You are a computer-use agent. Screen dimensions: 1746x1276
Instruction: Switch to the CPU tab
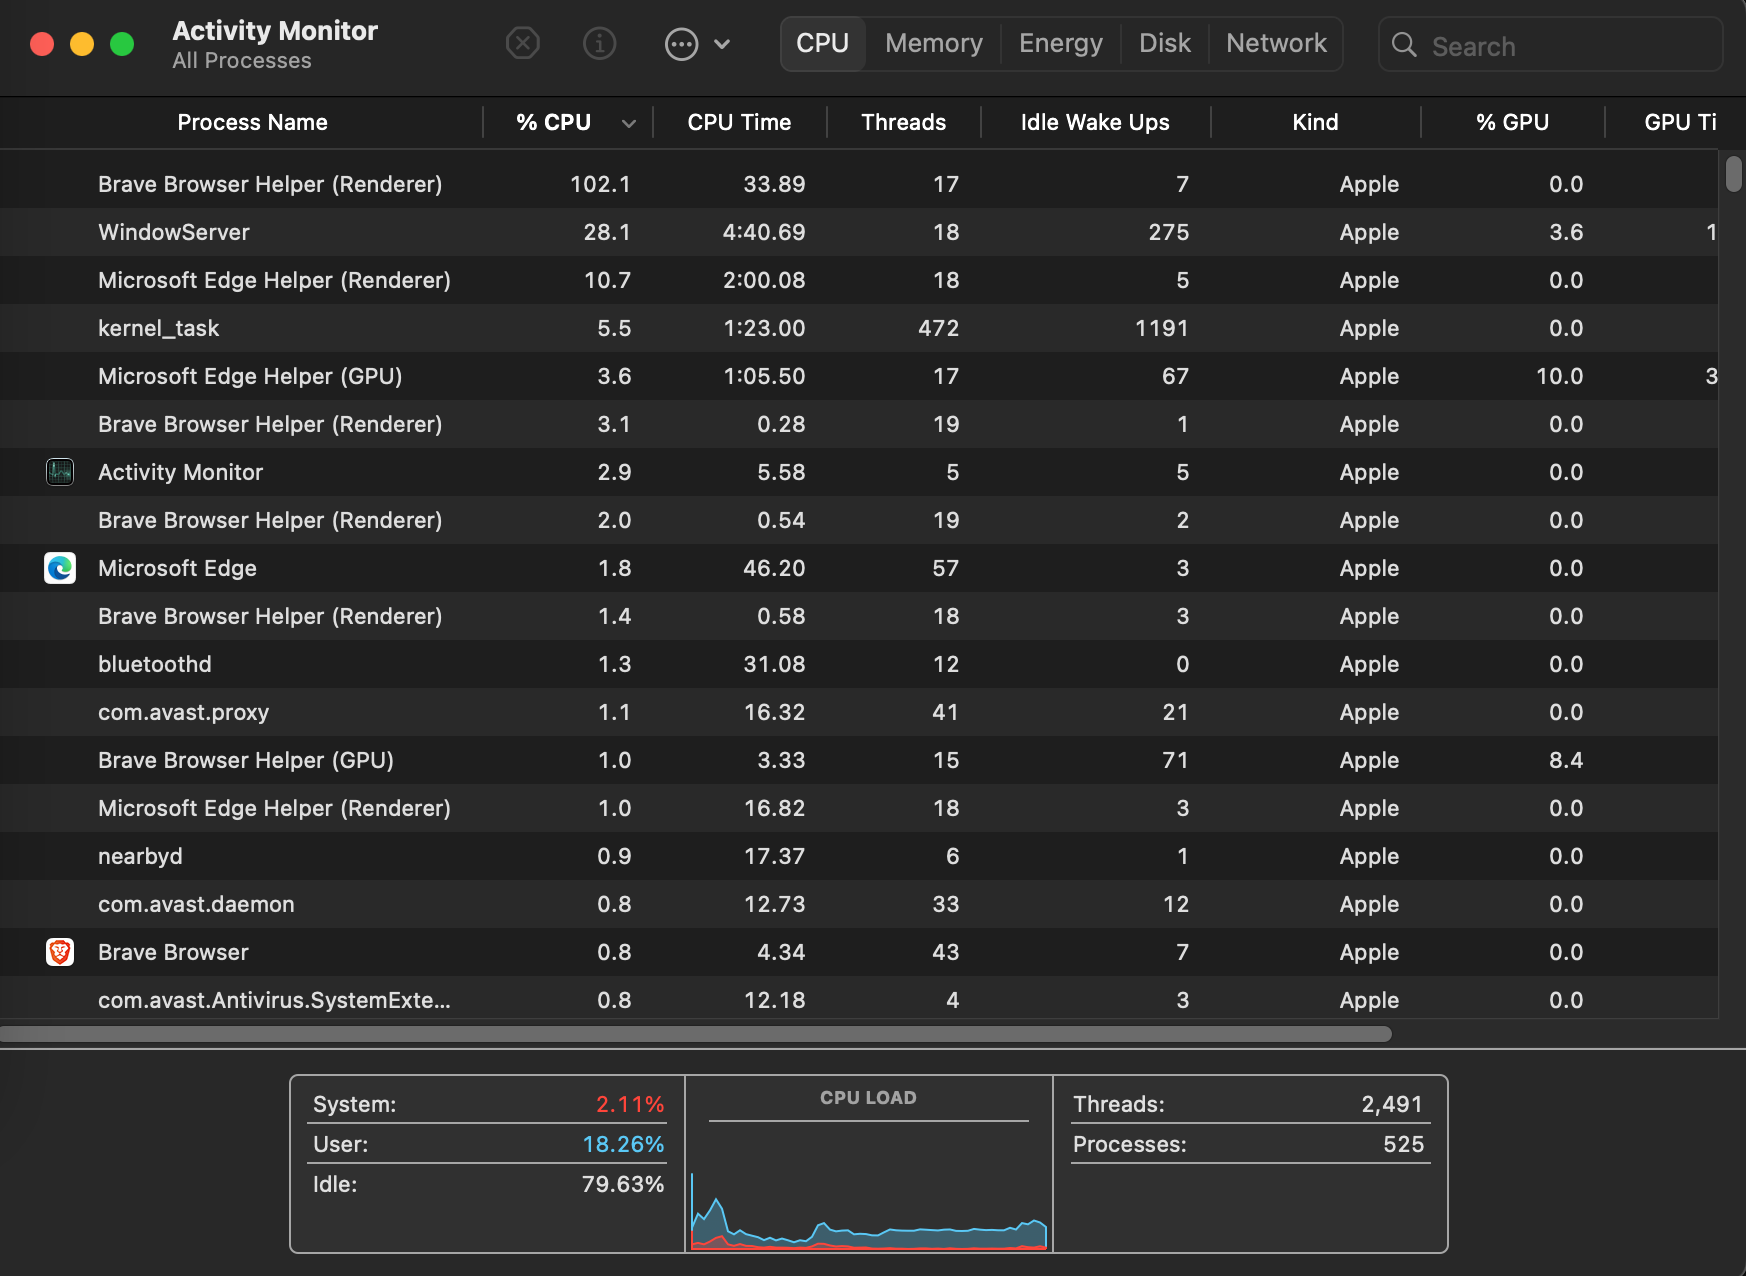coord(822,44)
